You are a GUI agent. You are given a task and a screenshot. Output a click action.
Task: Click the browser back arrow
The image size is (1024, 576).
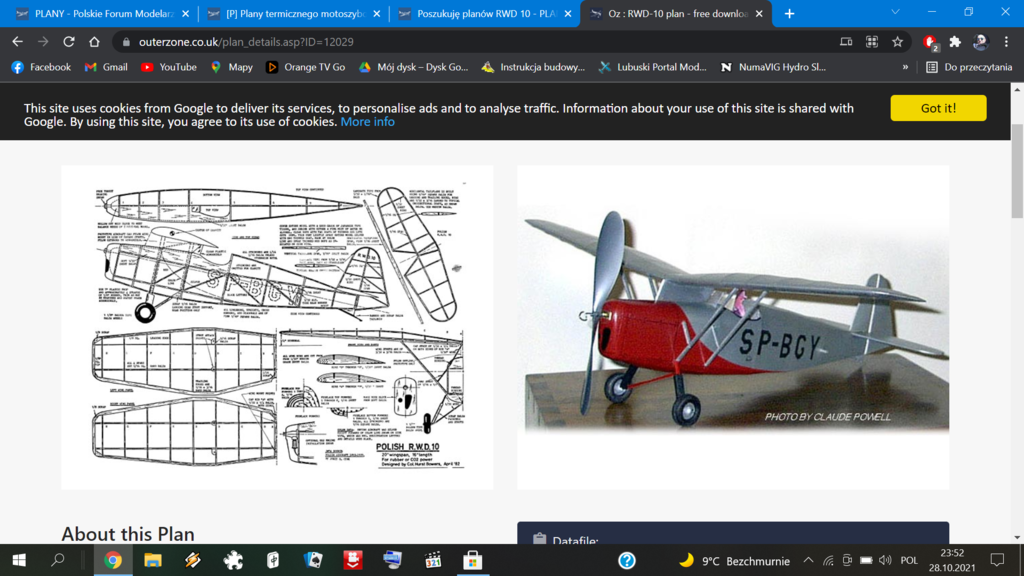point(17,42)
